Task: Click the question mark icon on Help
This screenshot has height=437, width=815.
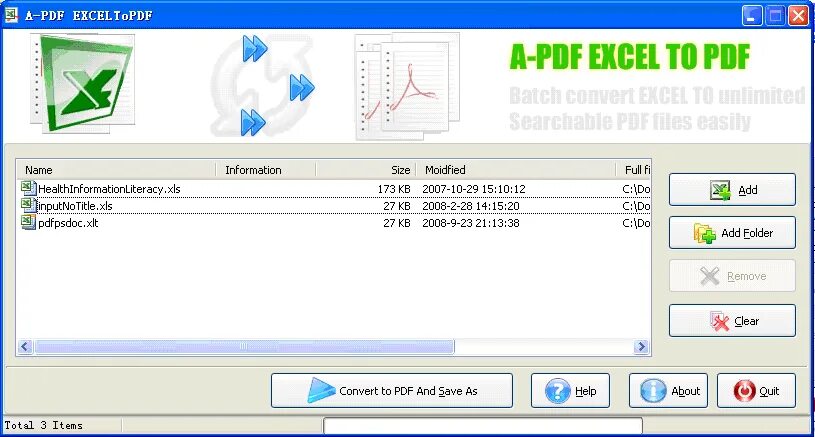Action: (557, 391)
